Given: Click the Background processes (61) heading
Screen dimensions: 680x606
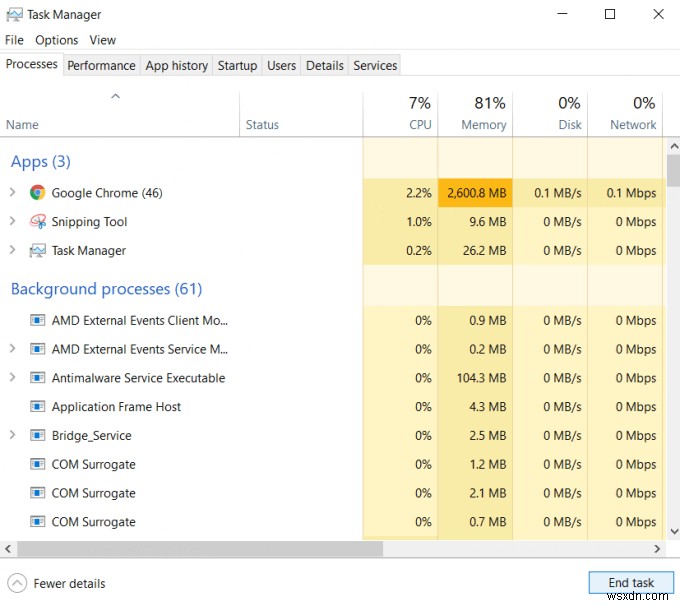Looking at the screenshot, I should (107, 289).
